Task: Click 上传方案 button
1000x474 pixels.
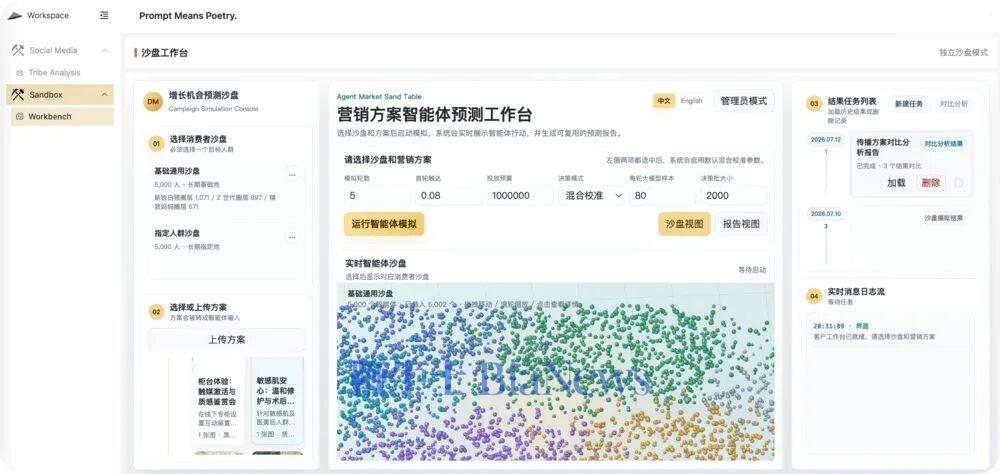Action: click(226, 339)
